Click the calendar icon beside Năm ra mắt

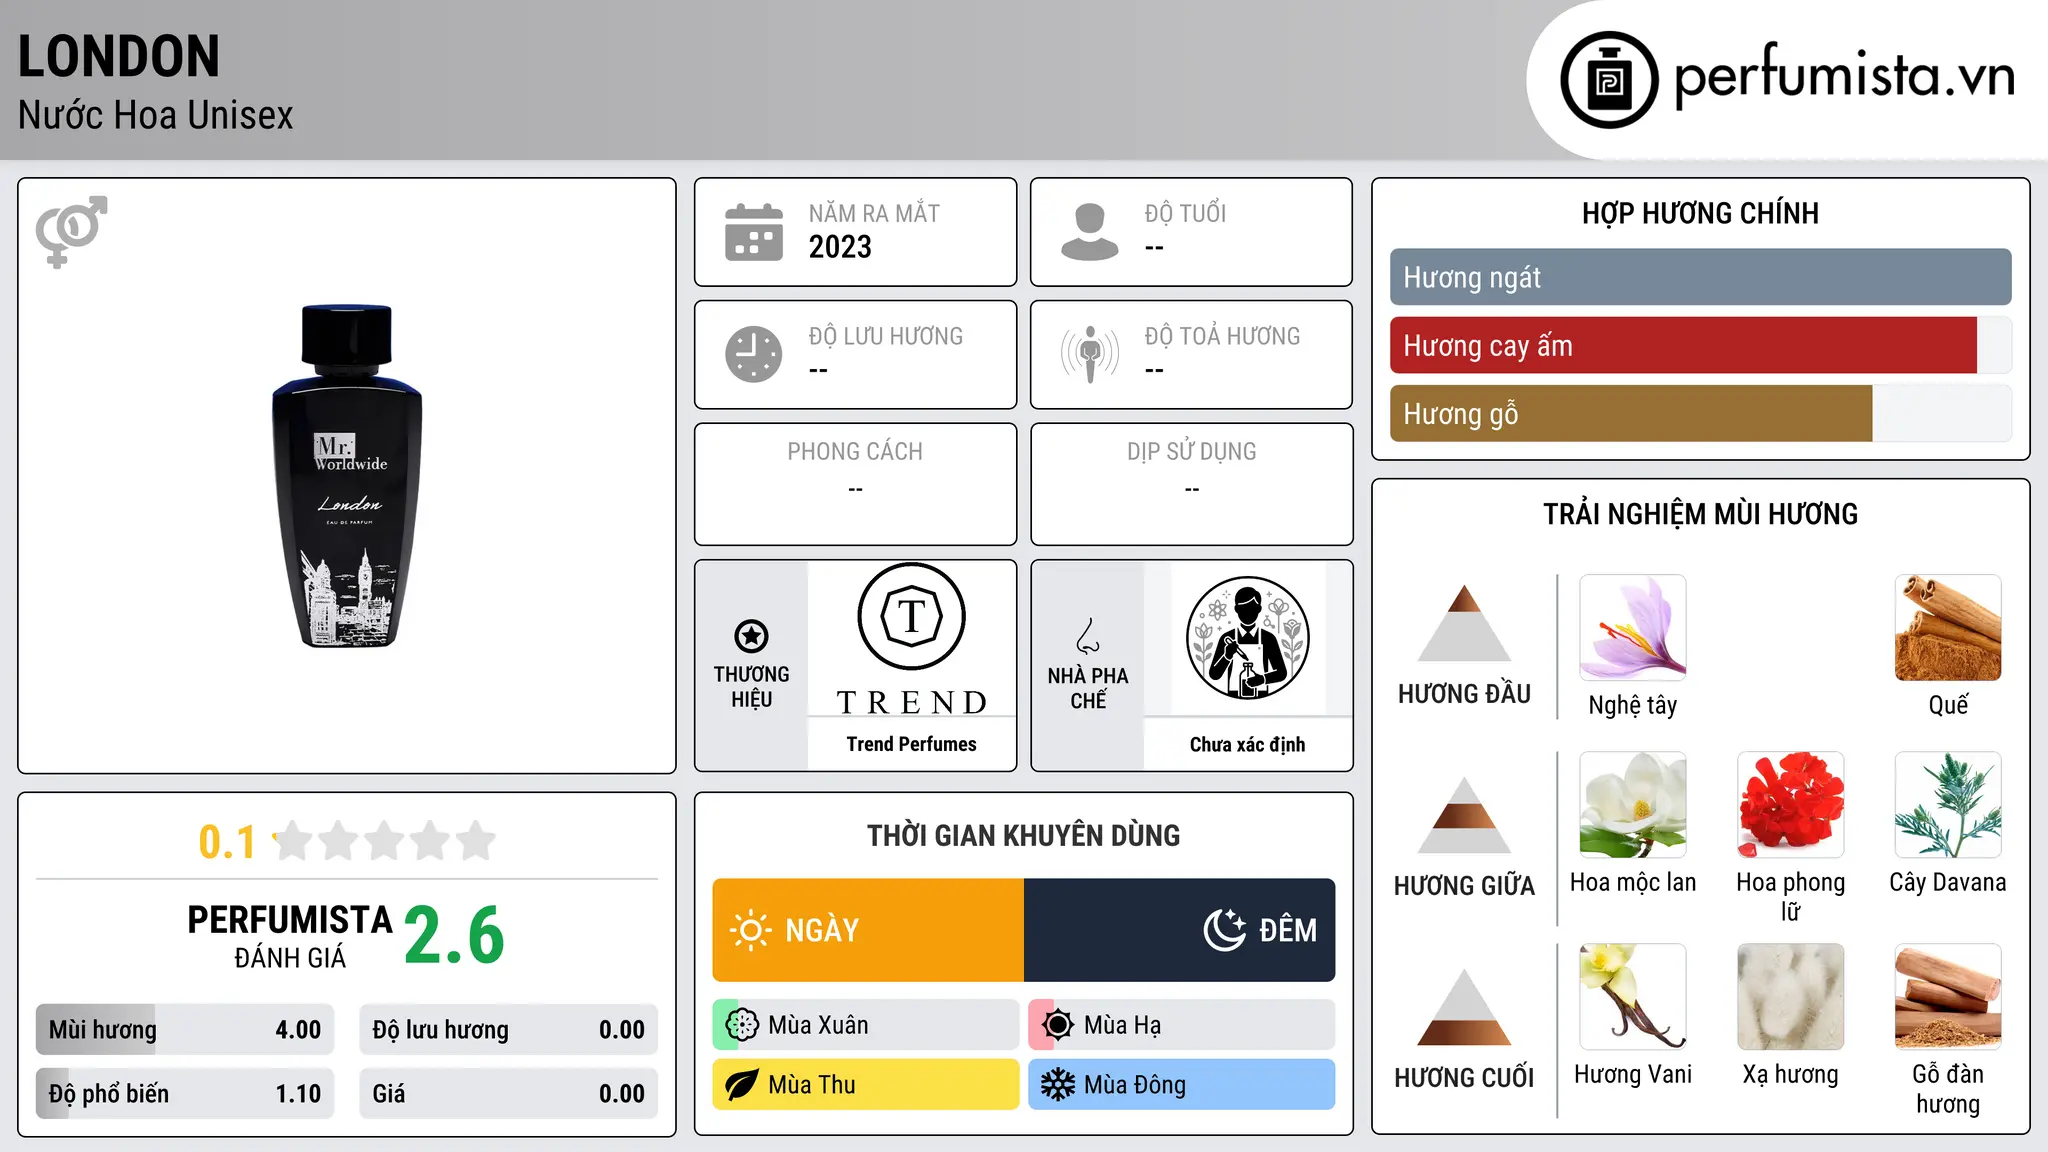click(x=754, y=232)
